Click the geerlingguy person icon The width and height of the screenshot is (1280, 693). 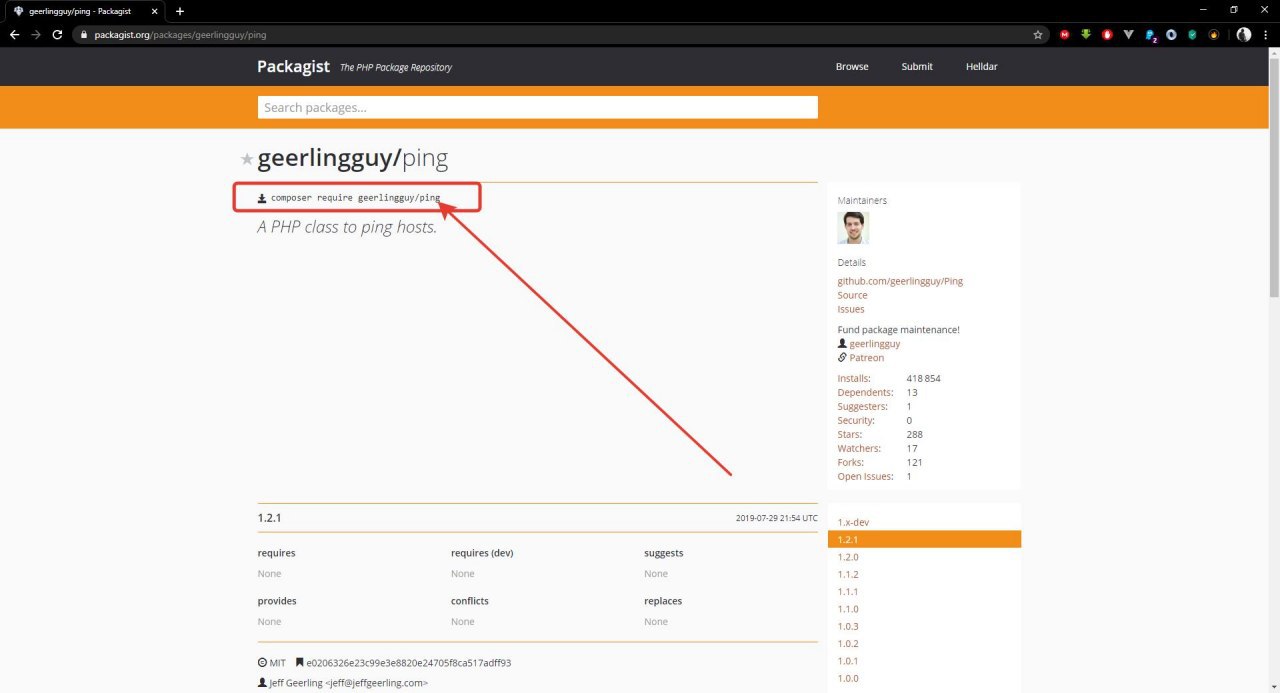pos(842,344)
